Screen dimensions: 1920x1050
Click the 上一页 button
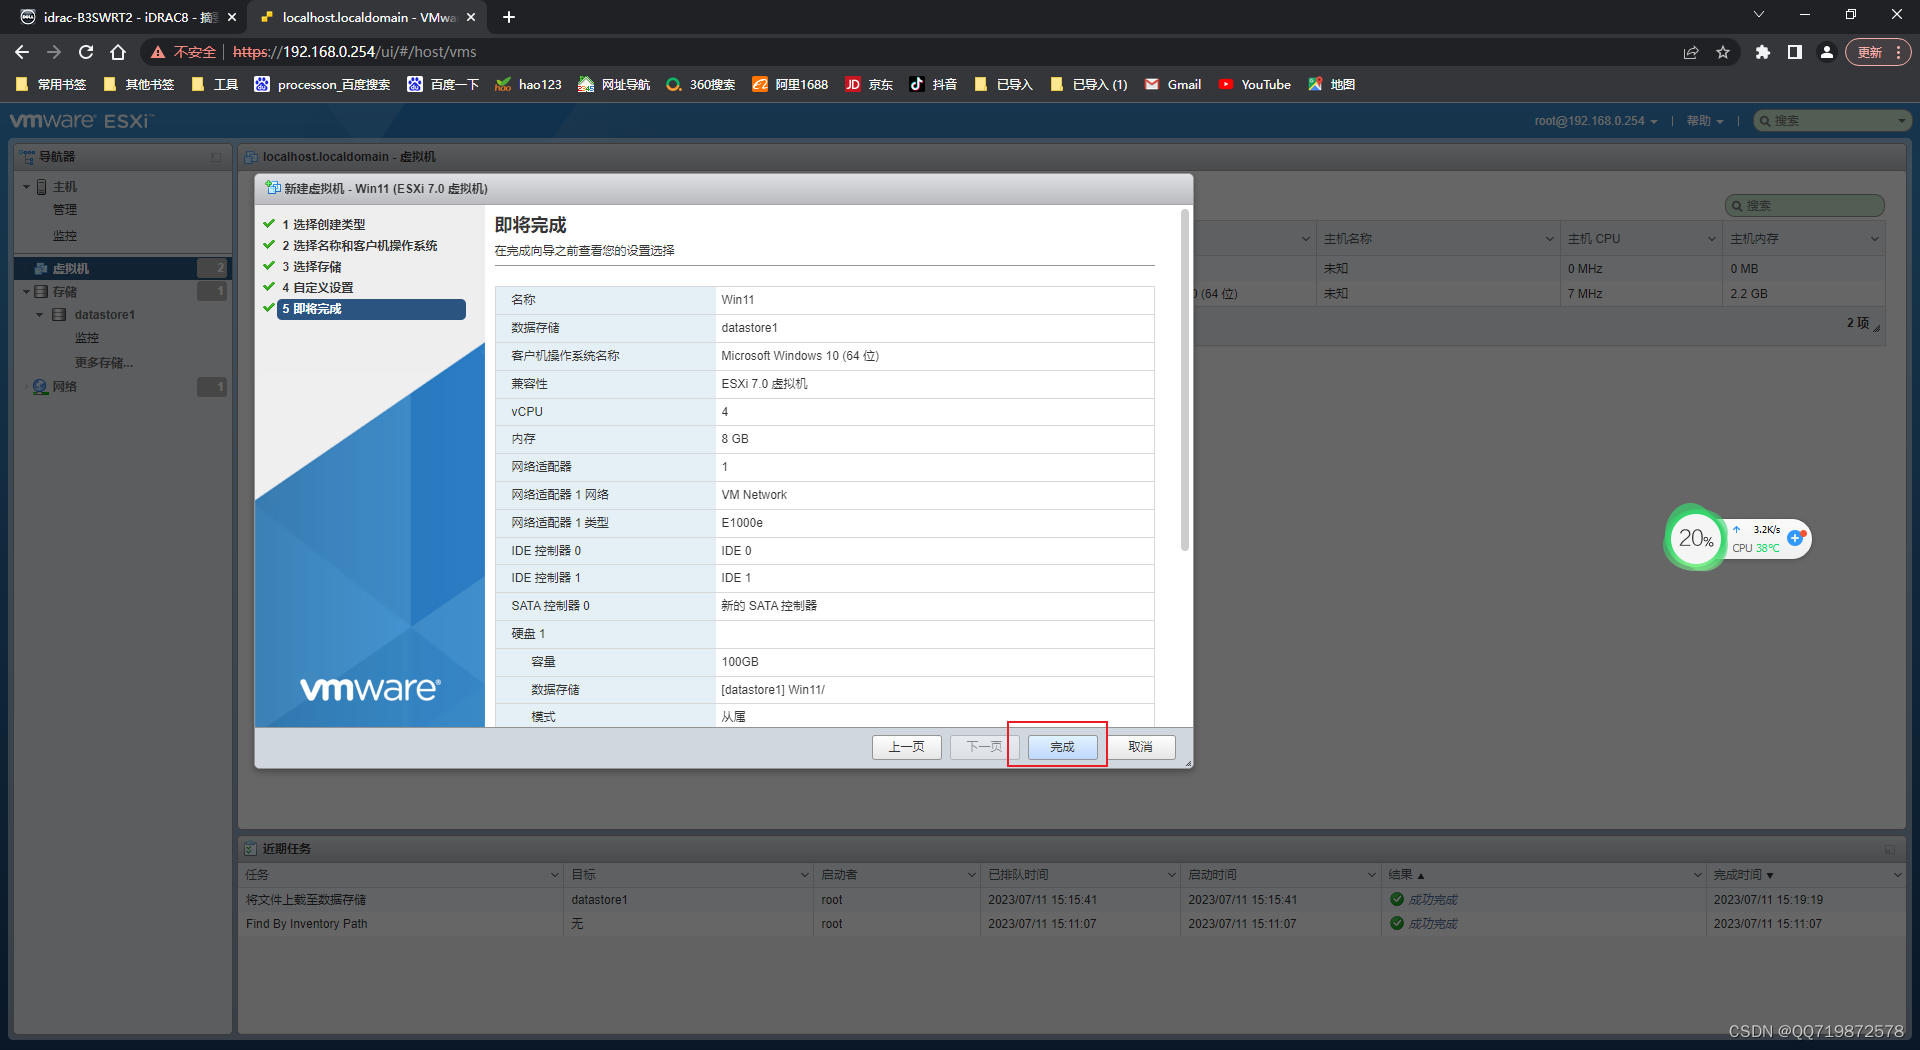coord(907,747)
